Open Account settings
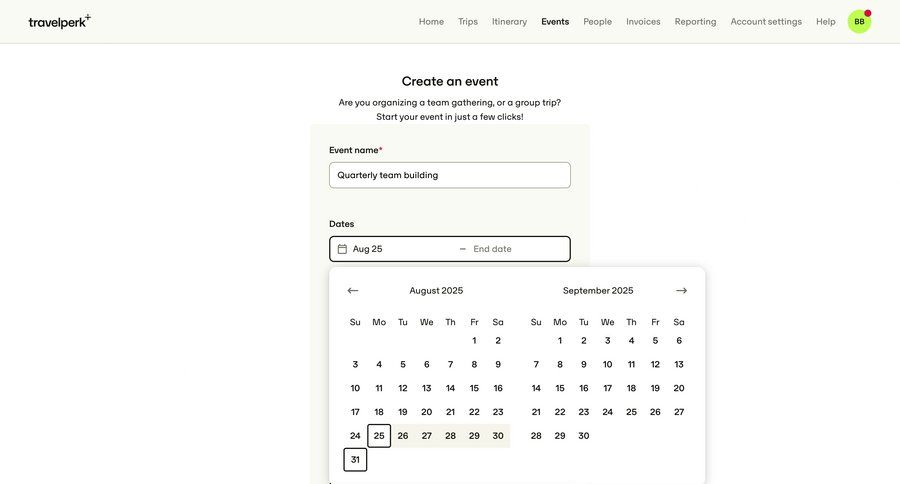 tap(766, 22)
